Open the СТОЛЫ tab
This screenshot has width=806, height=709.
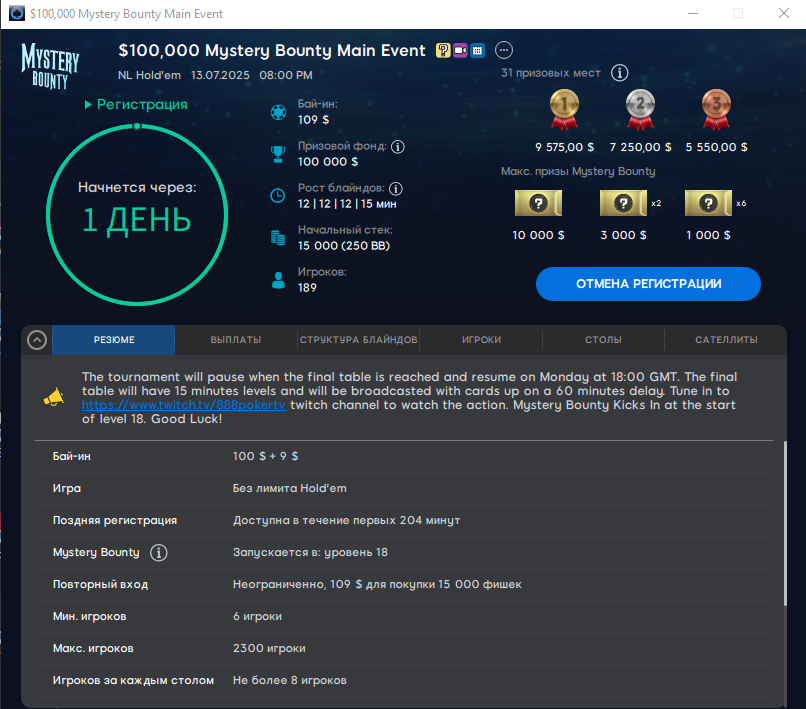tap(603, 340)
